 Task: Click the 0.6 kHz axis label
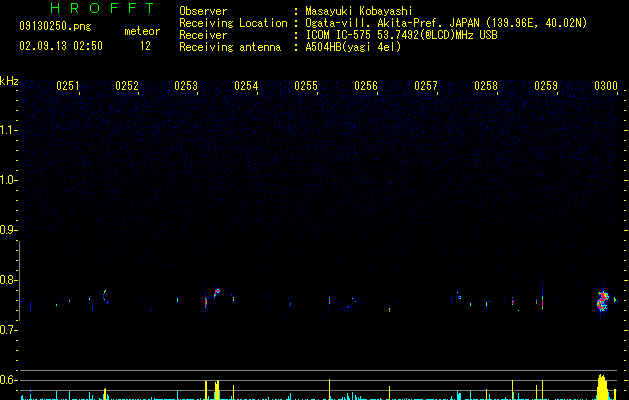click(8, 380)
